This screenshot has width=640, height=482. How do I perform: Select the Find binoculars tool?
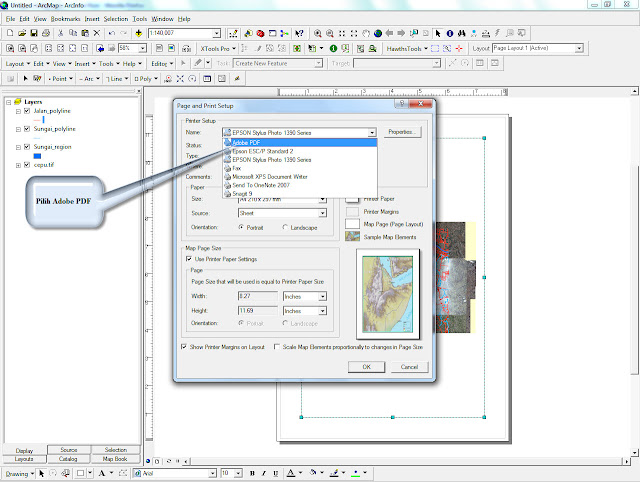tap(462, 33)
